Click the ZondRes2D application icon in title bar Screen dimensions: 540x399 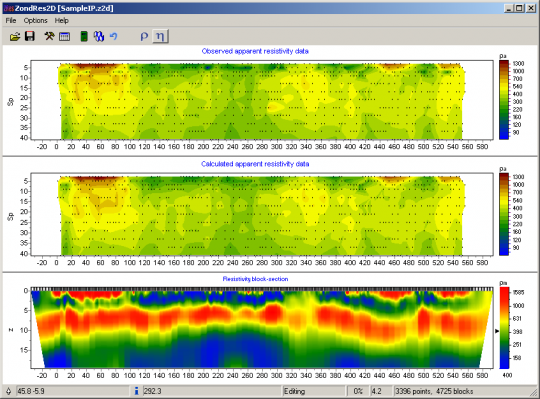tap(8, 8)
